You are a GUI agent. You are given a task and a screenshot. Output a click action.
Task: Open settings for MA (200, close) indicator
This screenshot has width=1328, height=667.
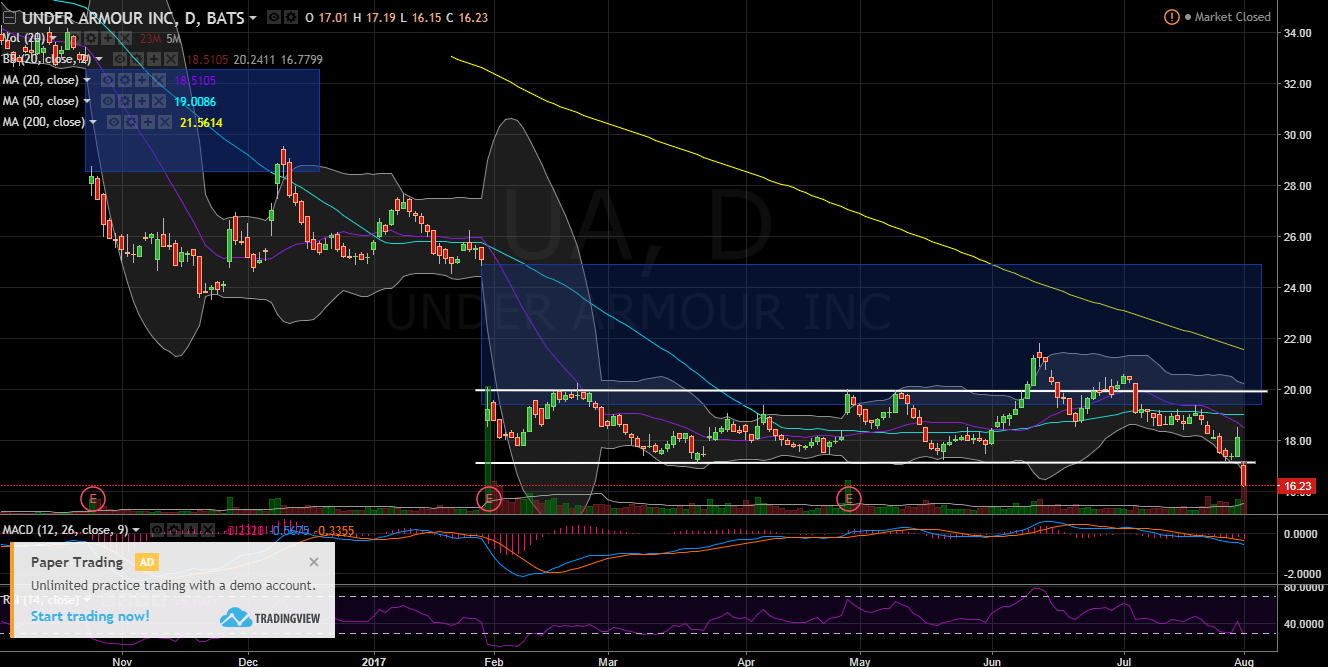(x=130, y=122)
